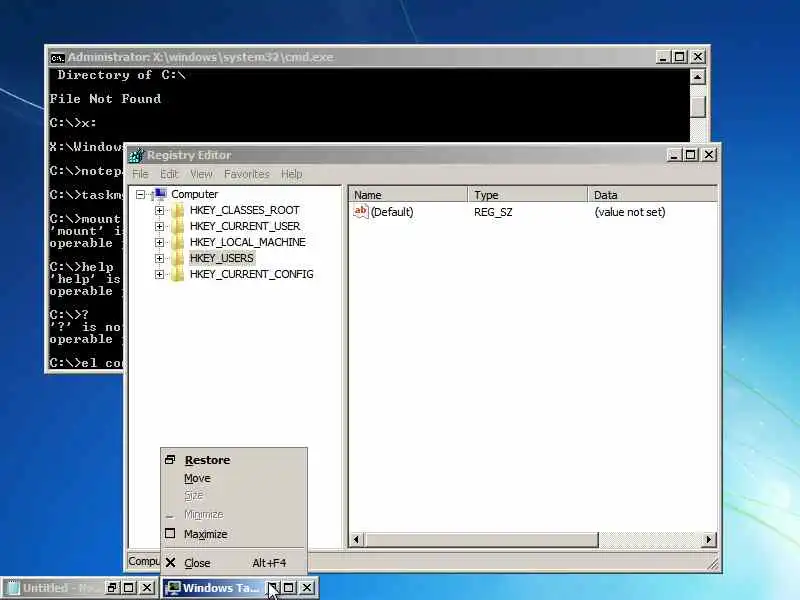
Task: Click the Type column header
Action: [528, 195]
